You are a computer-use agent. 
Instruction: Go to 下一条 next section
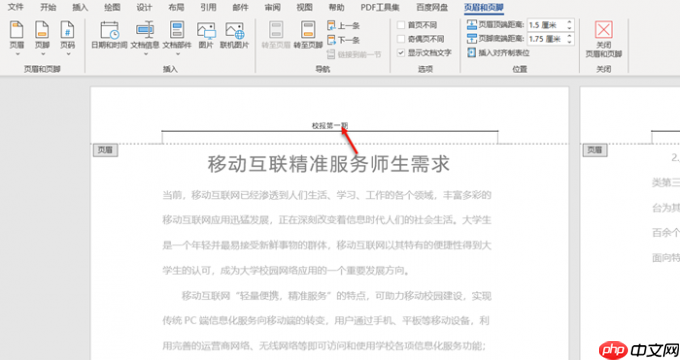point(343,40)
